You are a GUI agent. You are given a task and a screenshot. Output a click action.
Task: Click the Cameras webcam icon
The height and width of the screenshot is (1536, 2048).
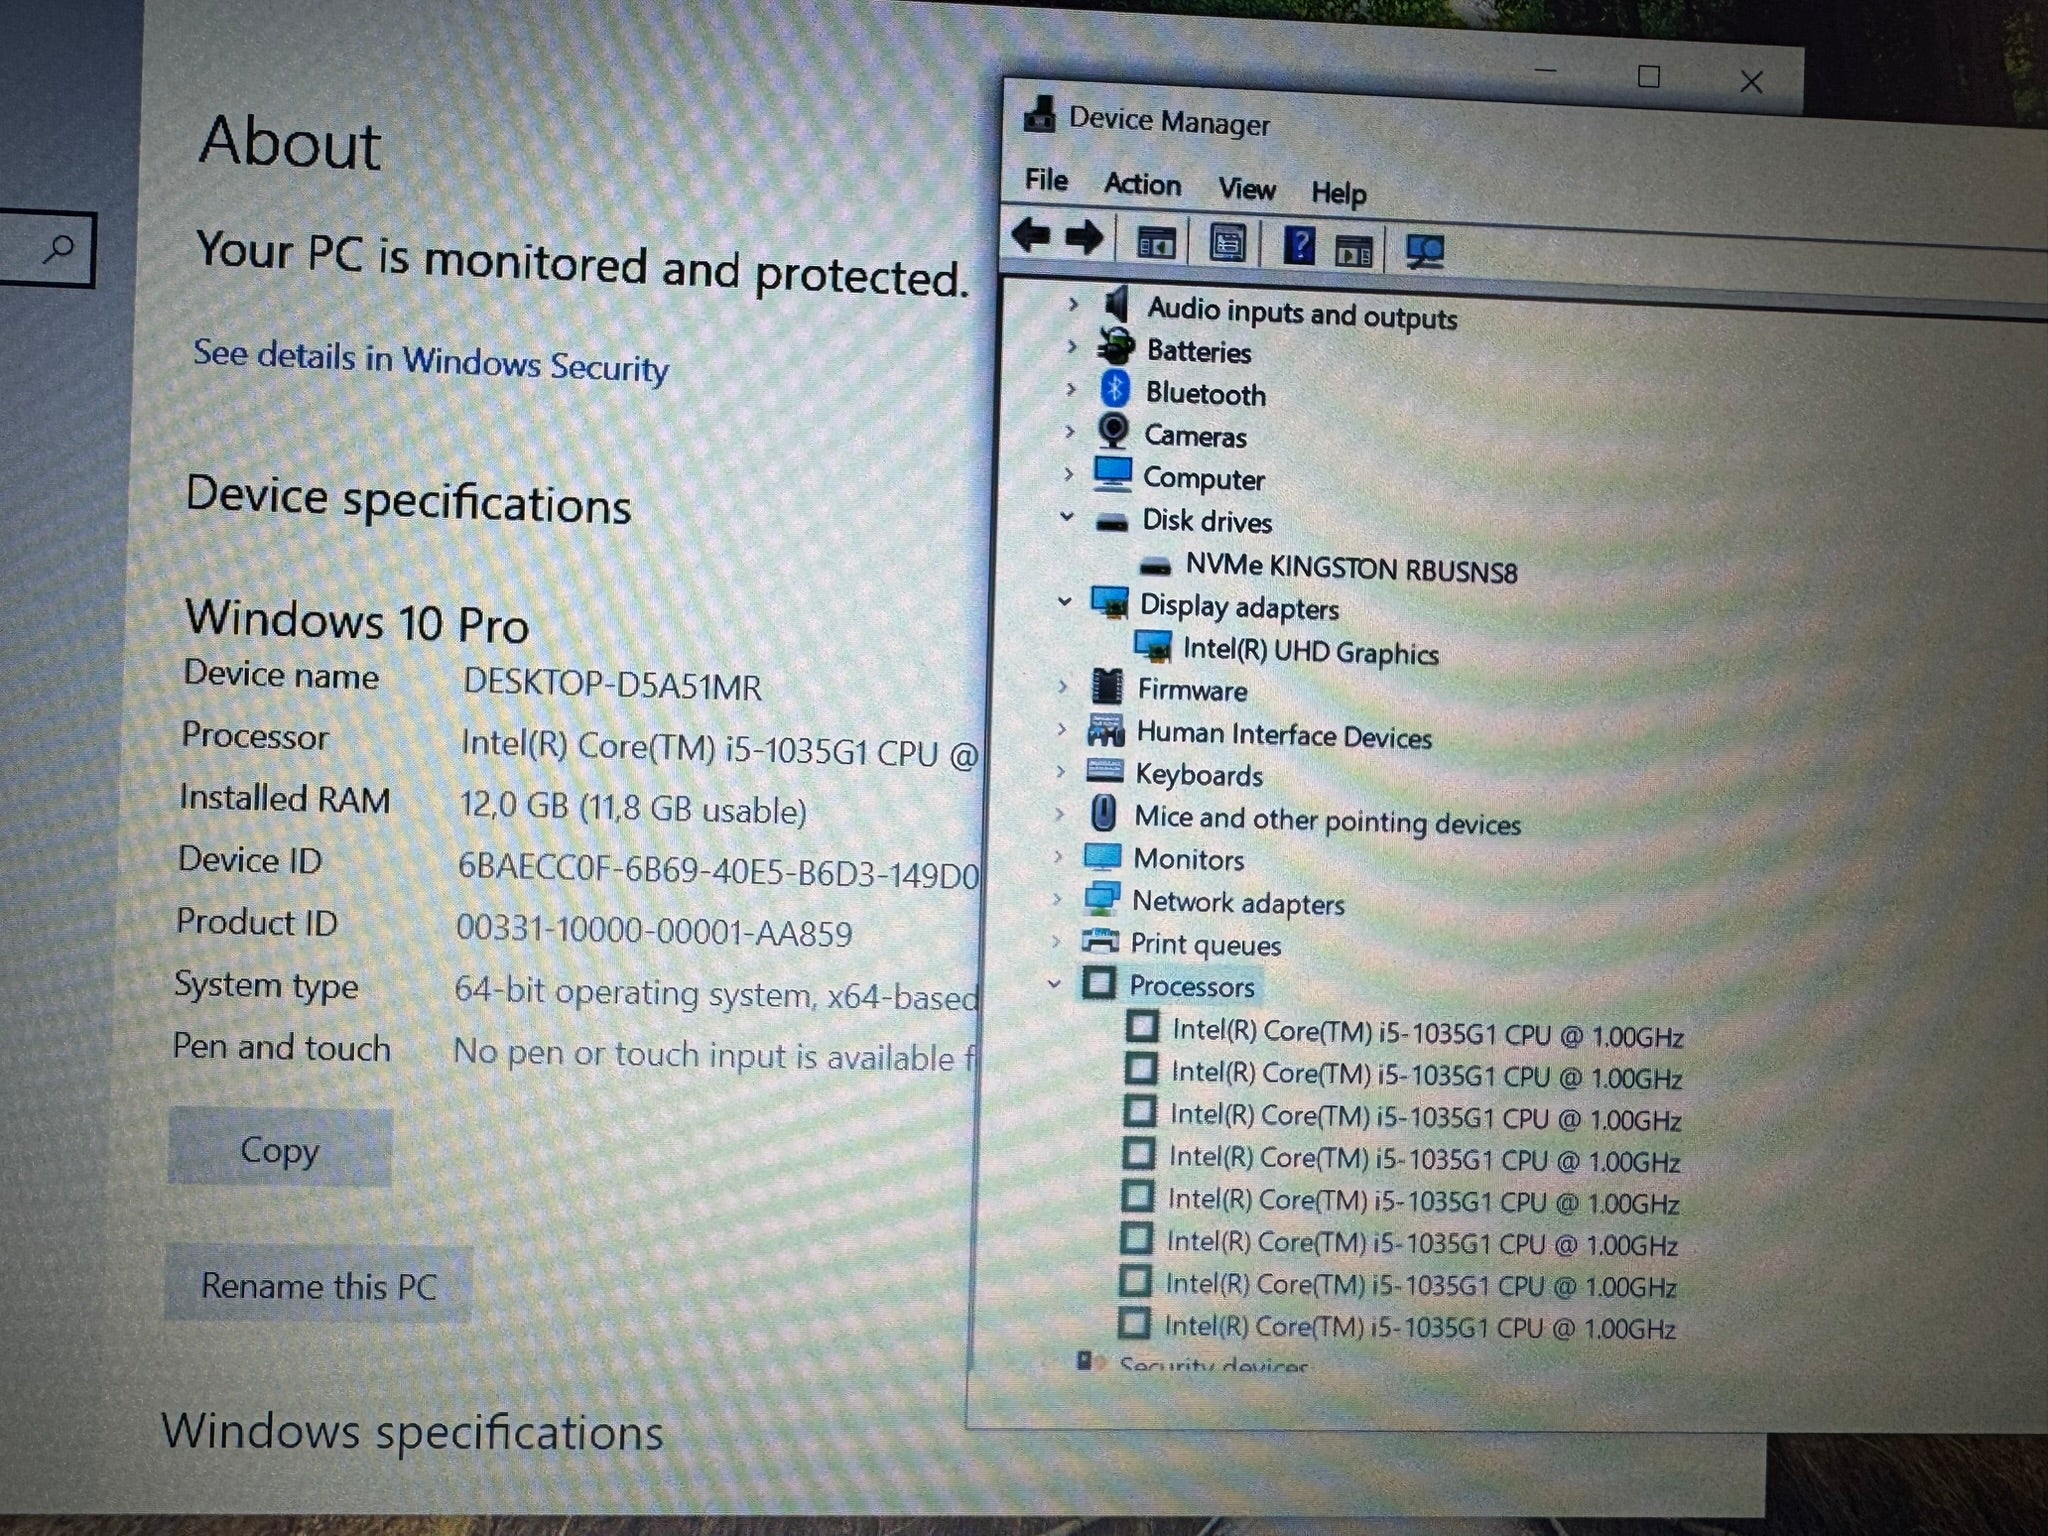1113,431
